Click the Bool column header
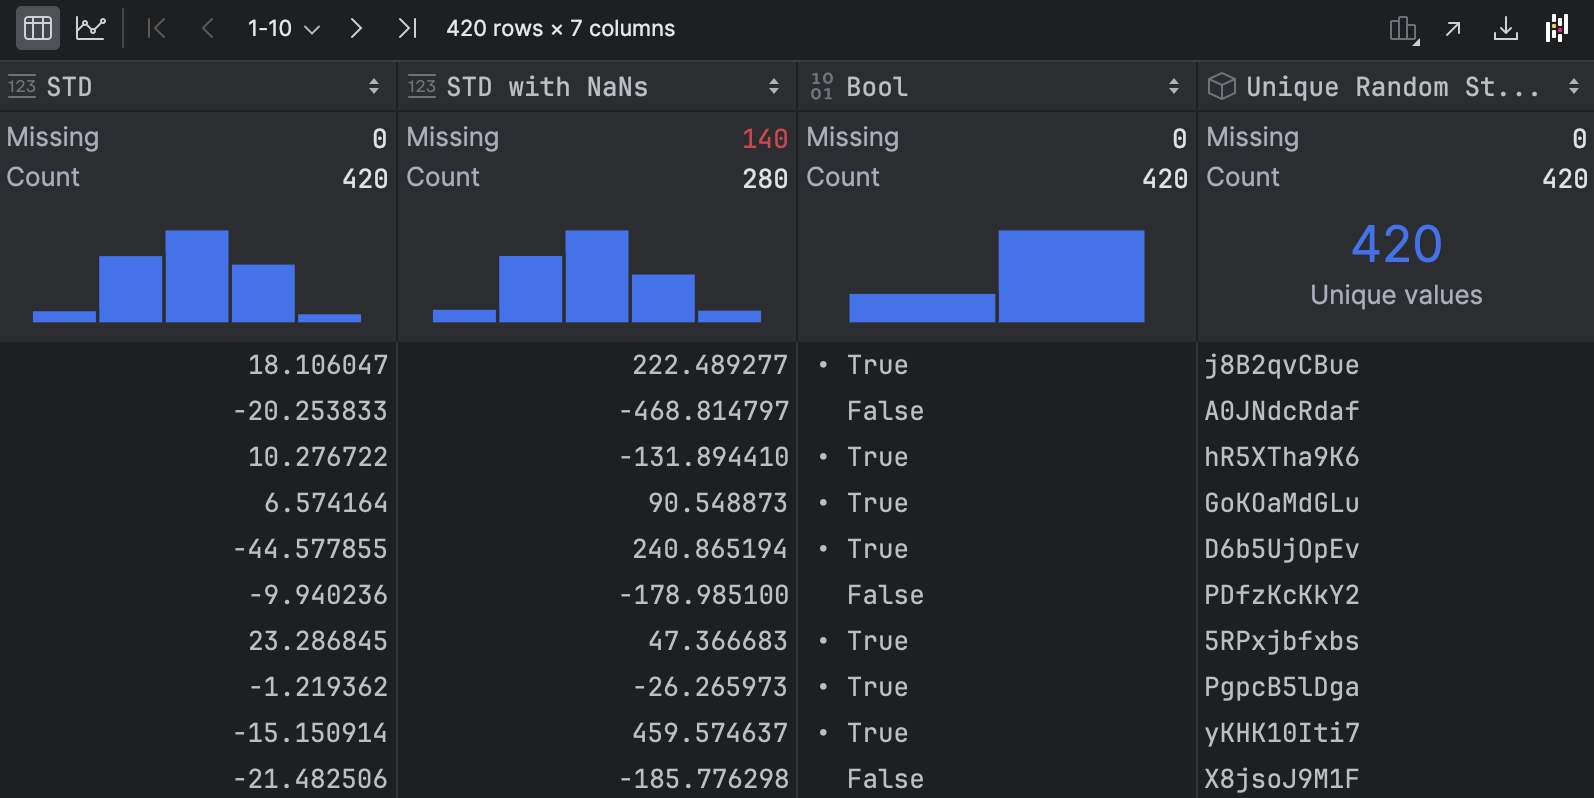 click(x=997, y=87)
